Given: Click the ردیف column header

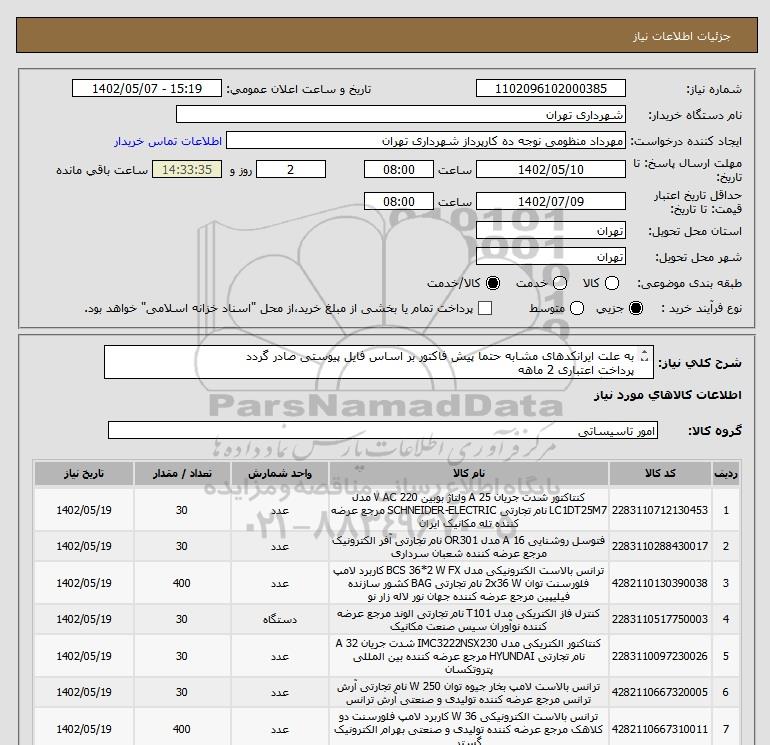Looking at the screenshot, I should point(726,473).
